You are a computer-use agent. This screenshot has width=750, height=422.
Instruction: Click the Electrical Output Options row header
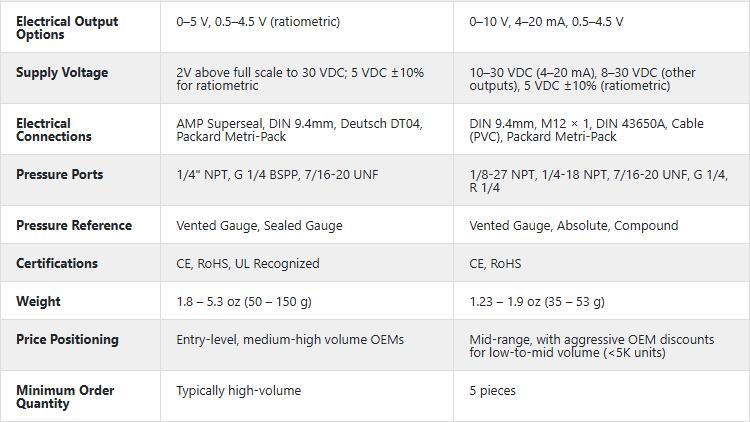(x=67, y=28)
